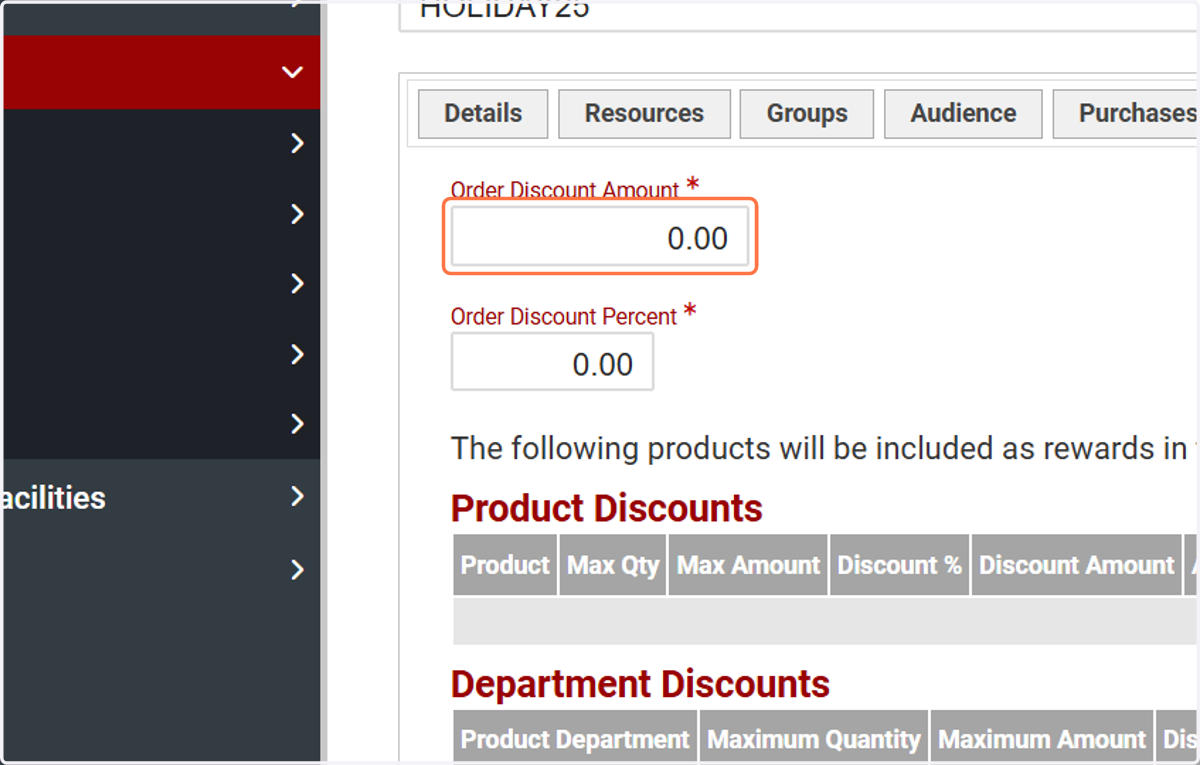This screenshot has height=765, width=1200.
Task: Expand the facilities sidebar item
Action: coord(160,497)
